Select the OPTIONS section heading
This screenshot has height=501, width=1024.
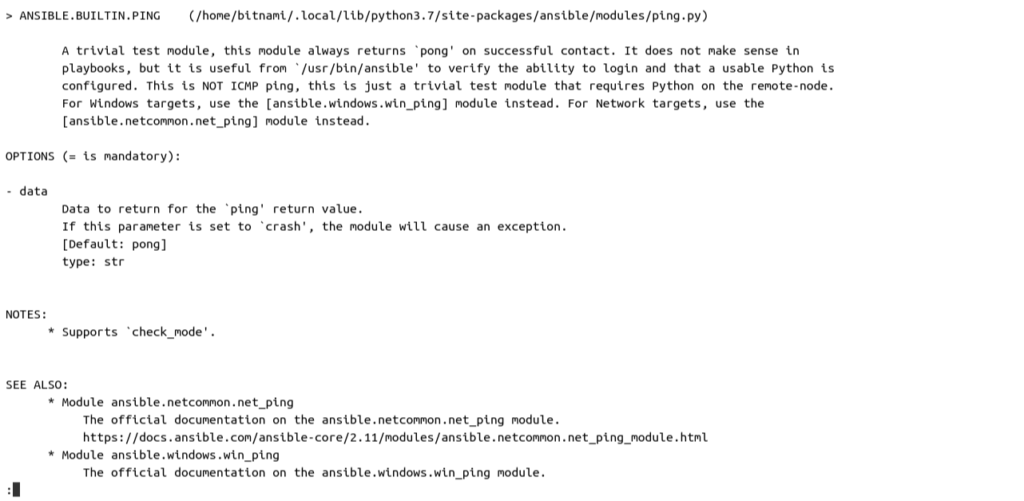(93, 157)
